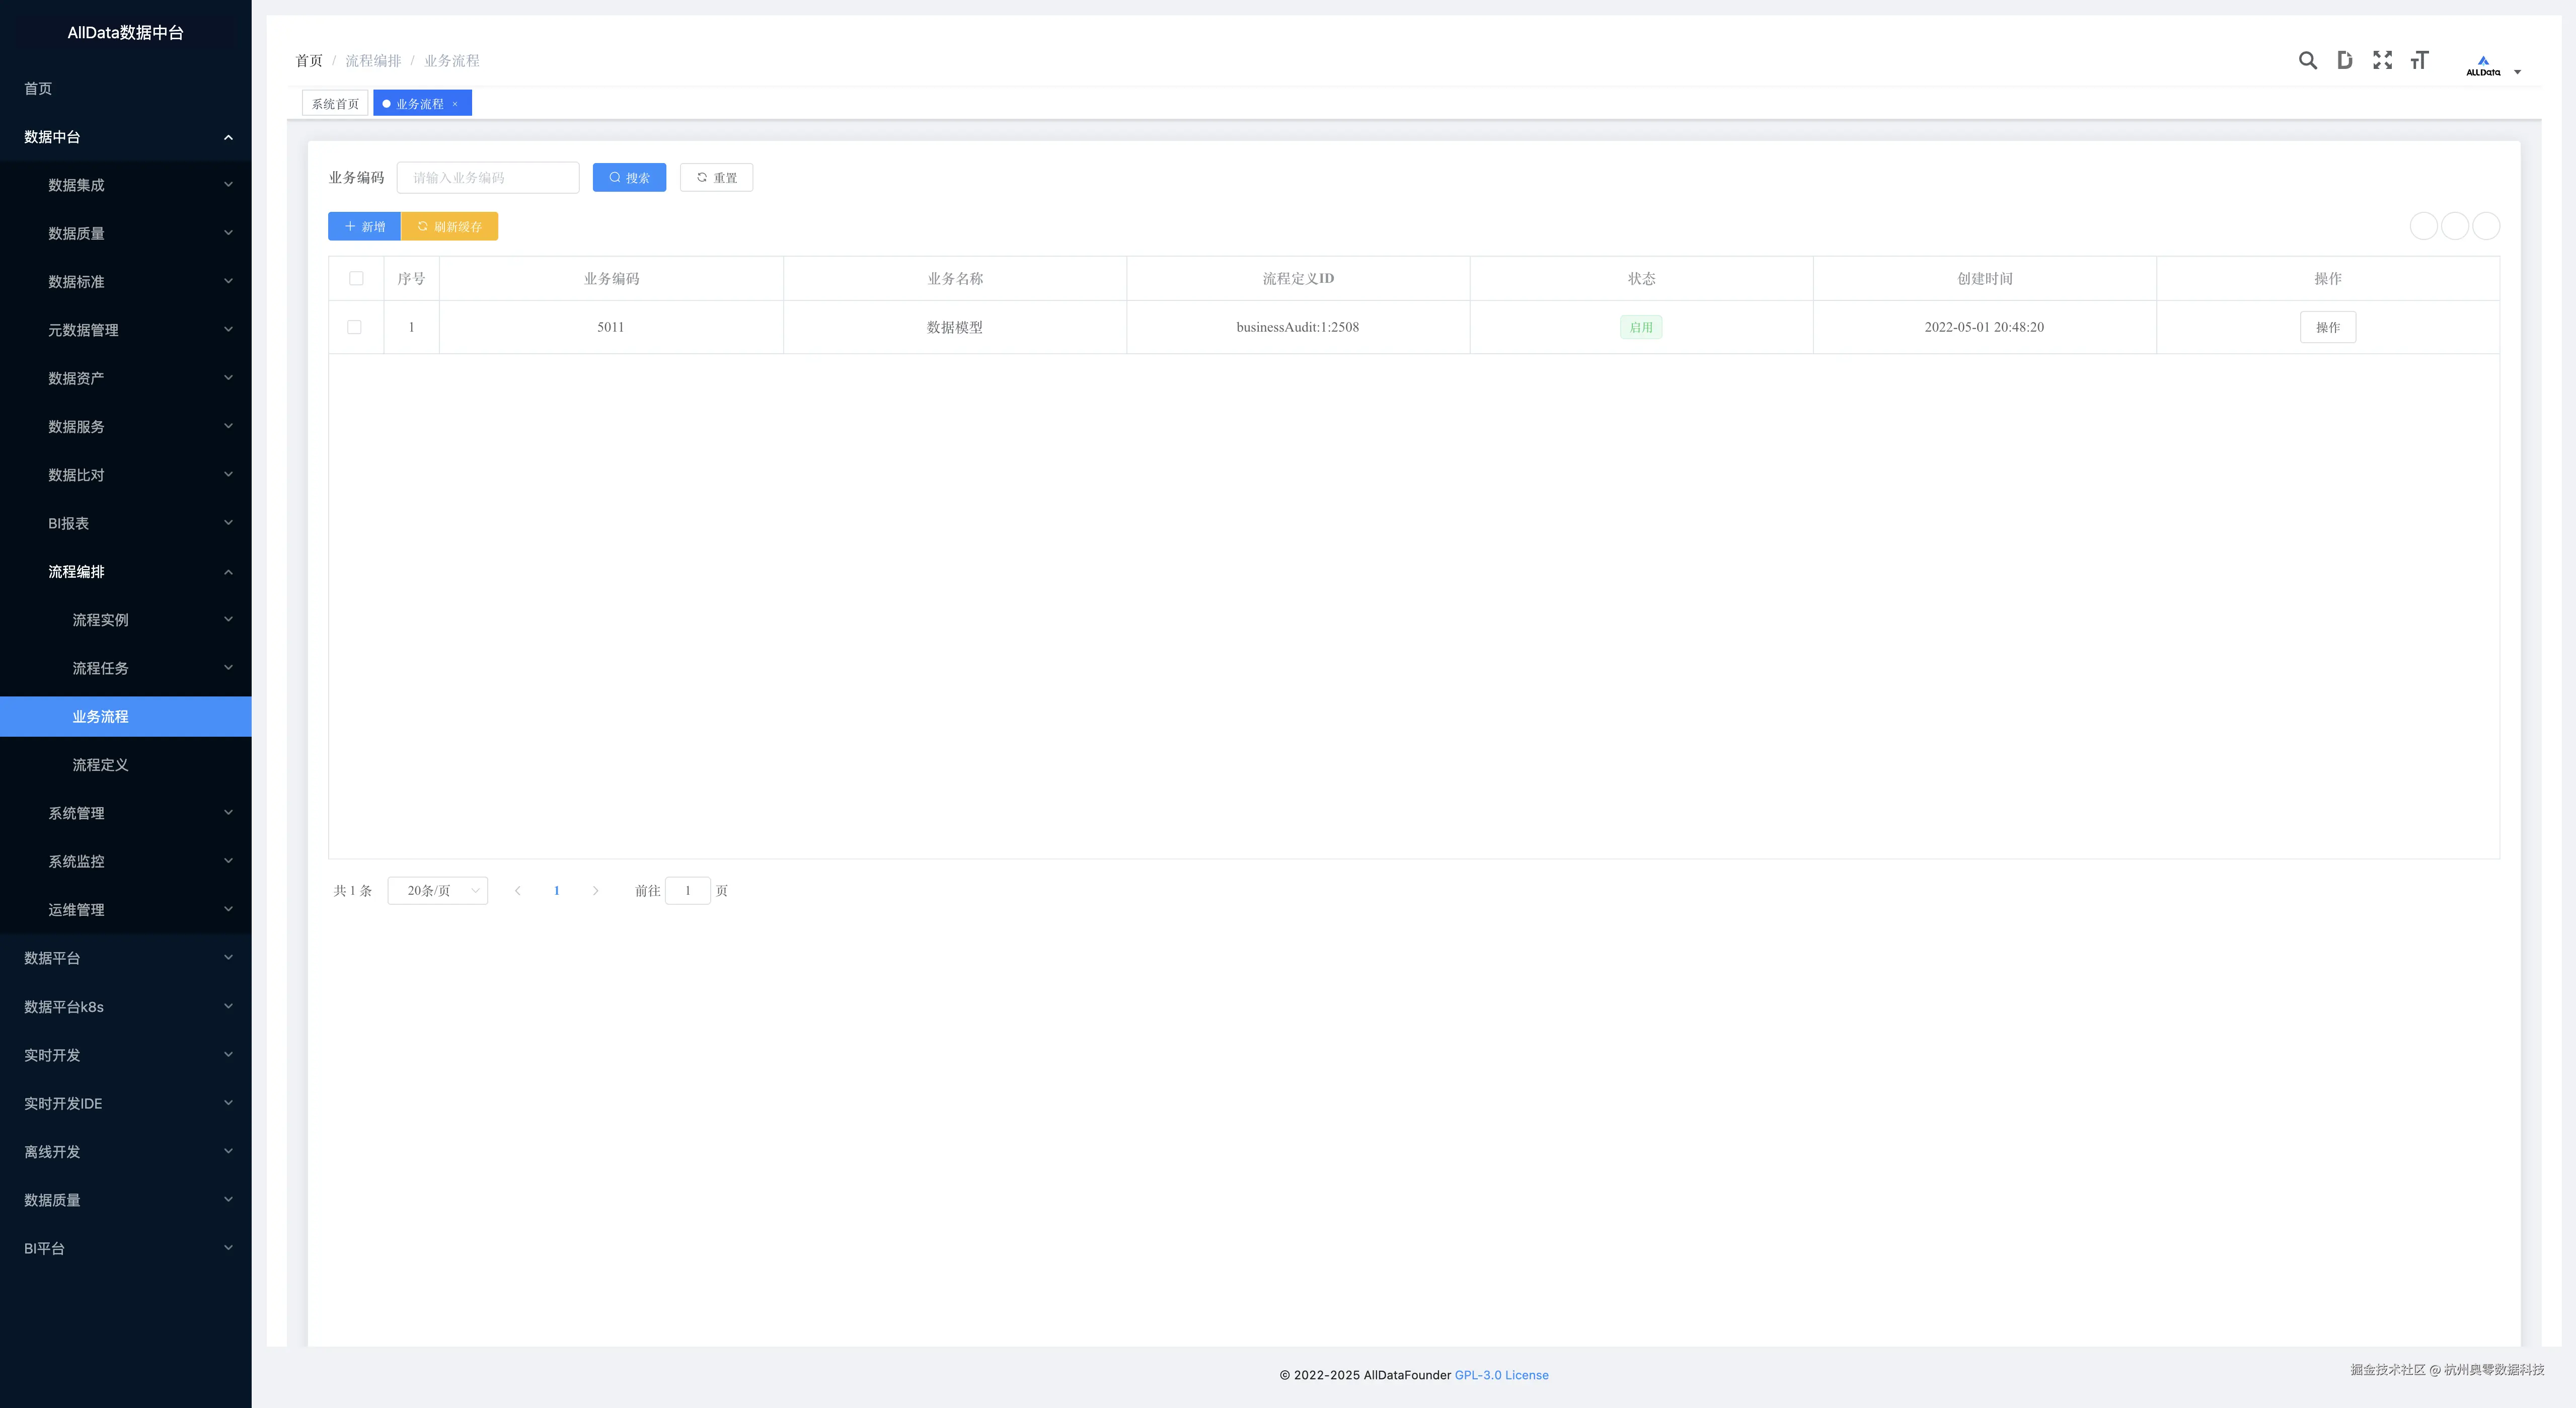This screenshot has width=2576, height=1408.
Task: Open the 20条/页 page size dropdown
Action: coord(437,891)
